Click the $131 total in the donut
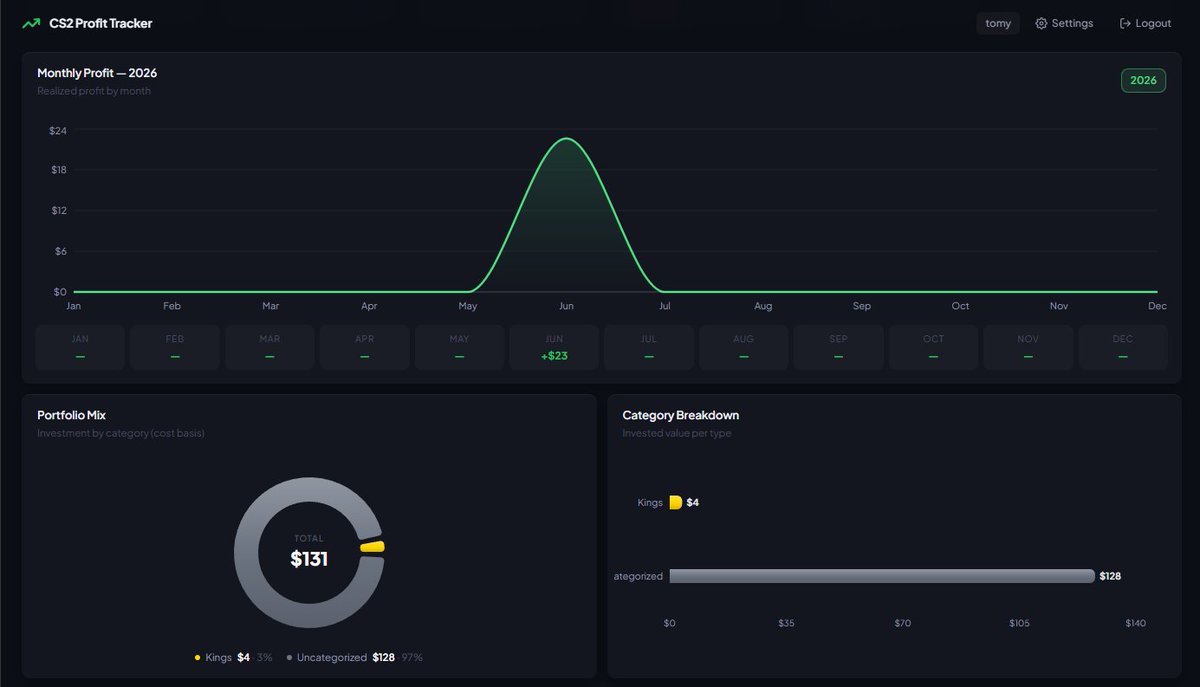The width and height of the screenshot is (1200, 687). 309,559
